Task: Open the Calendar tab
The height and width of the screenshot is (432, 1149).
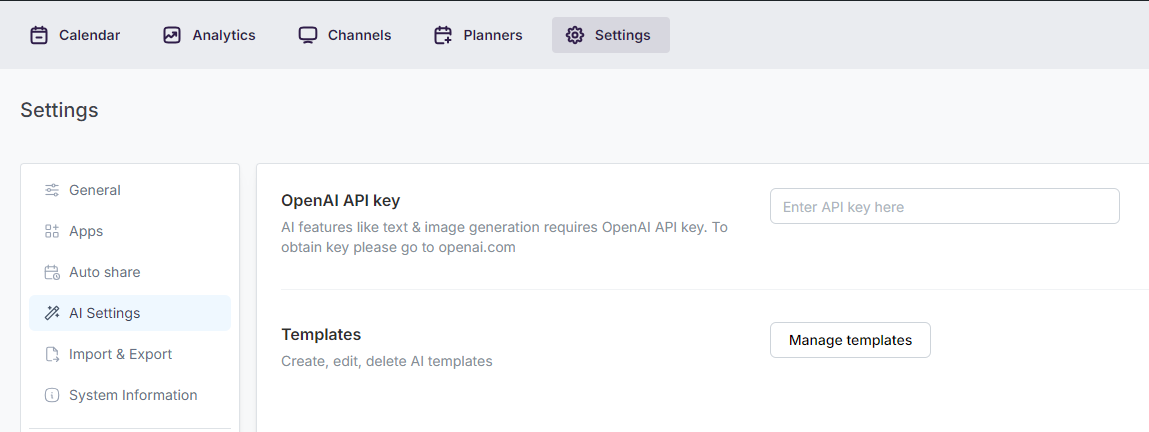Action: pyautogui.click(x=75, y=35)
